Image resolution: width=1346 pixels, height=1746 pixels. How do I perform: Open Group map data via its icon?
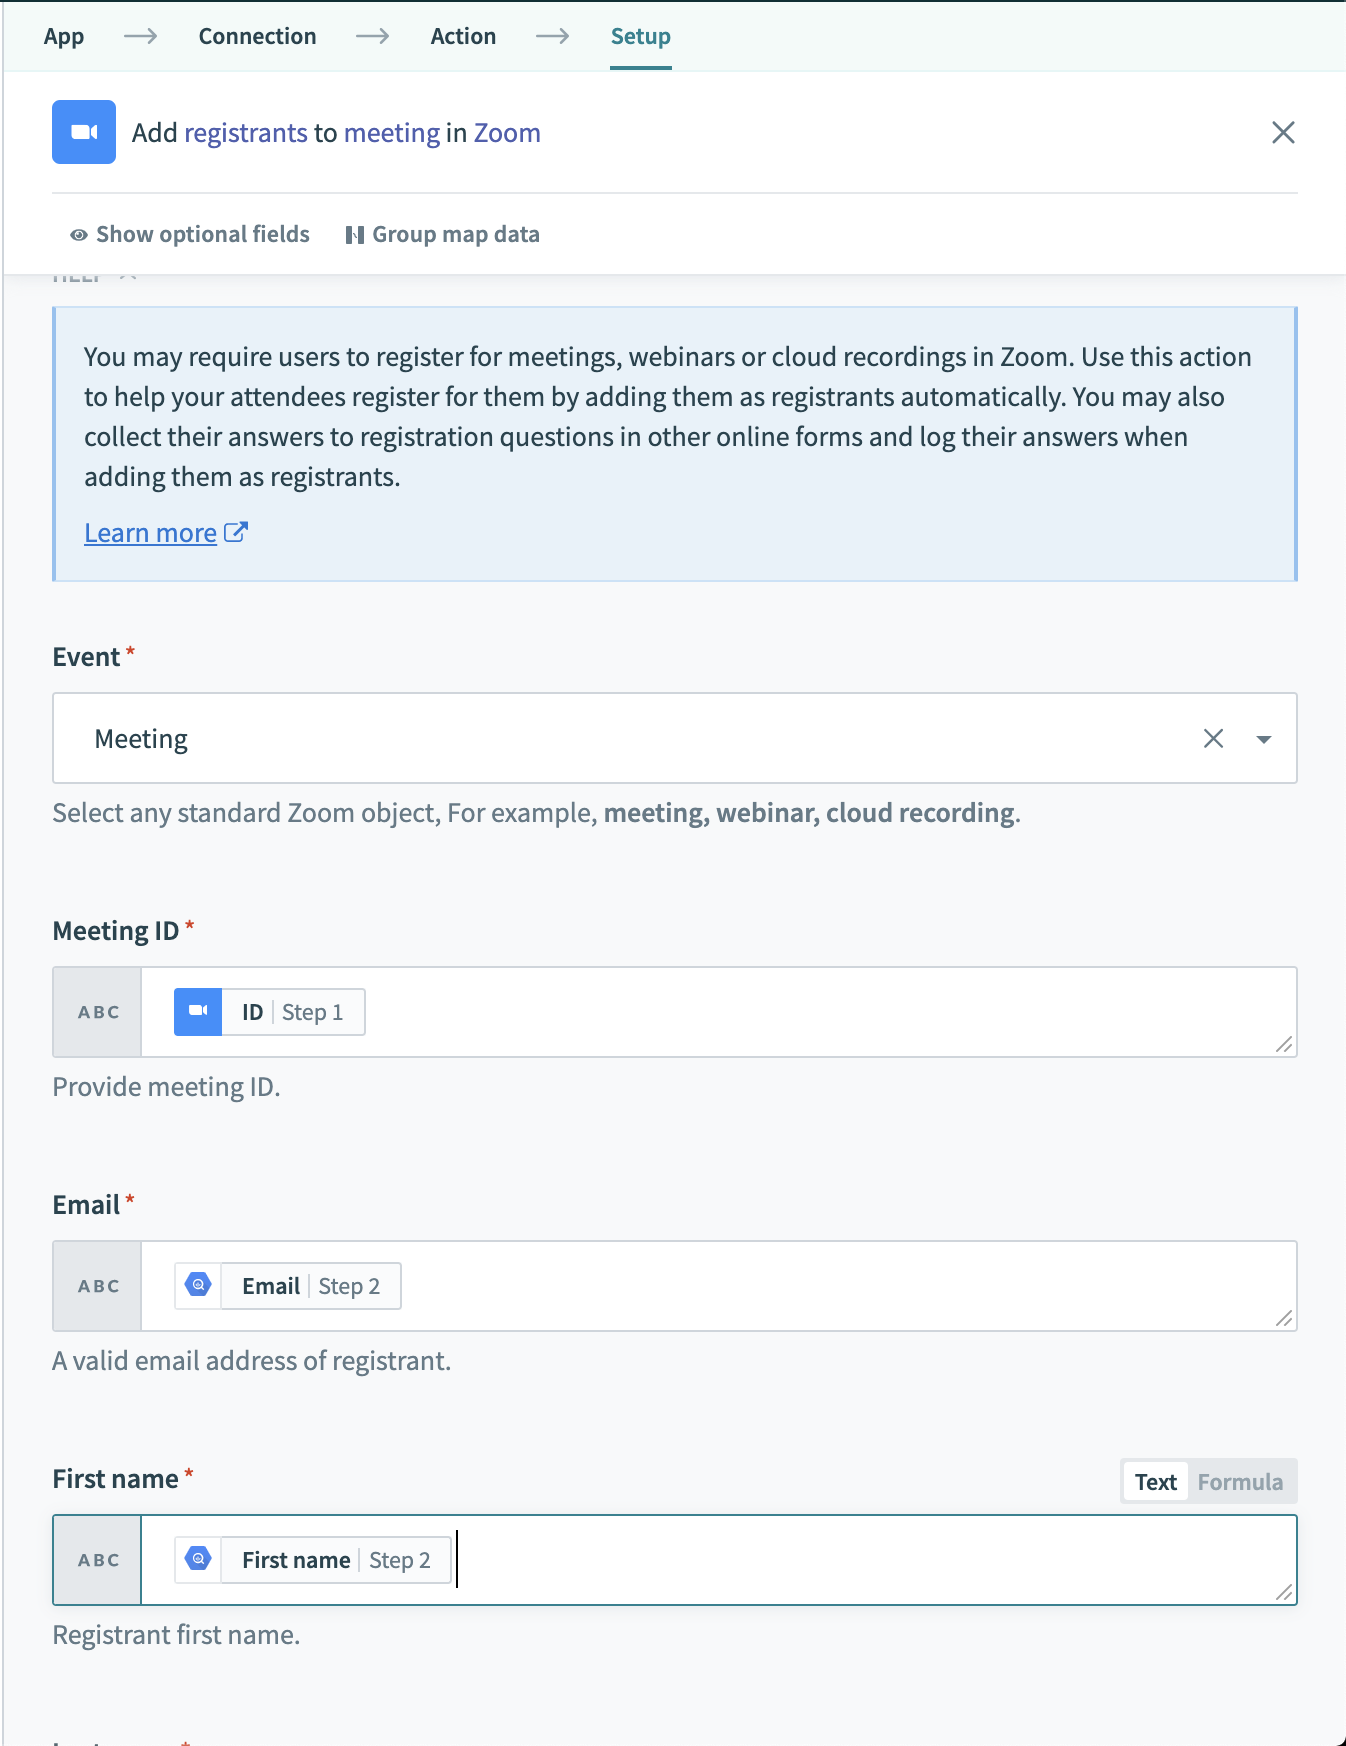tap(357, 234)
